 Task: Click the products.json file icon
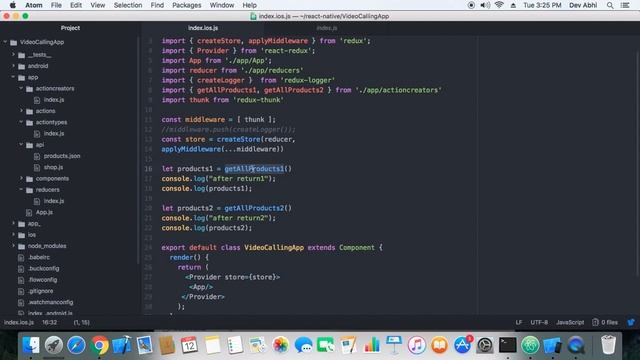37,156
